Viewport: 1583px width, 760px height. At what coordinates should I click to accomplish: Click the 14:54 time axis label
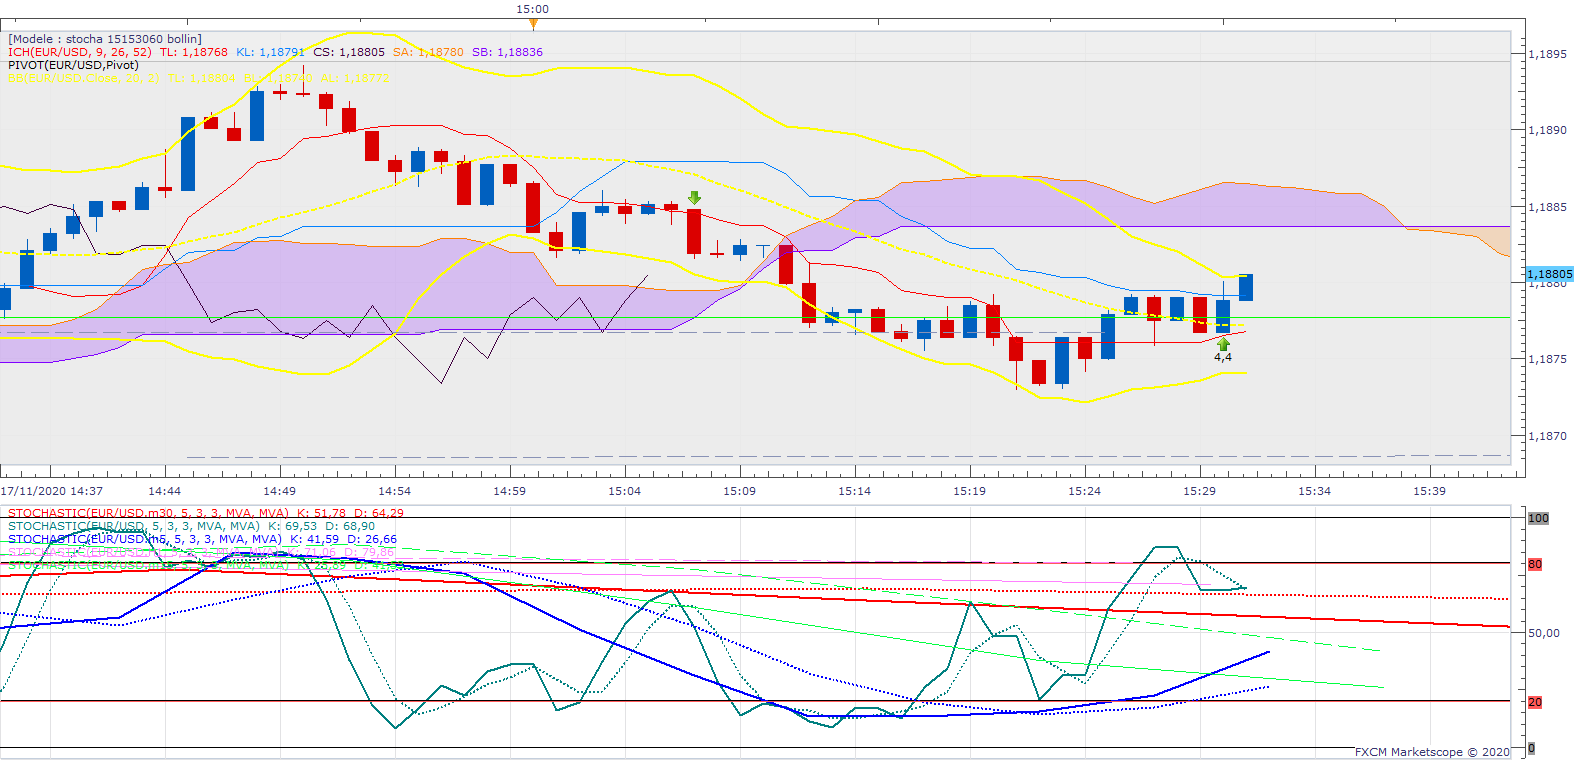click(x=395, y=491)
